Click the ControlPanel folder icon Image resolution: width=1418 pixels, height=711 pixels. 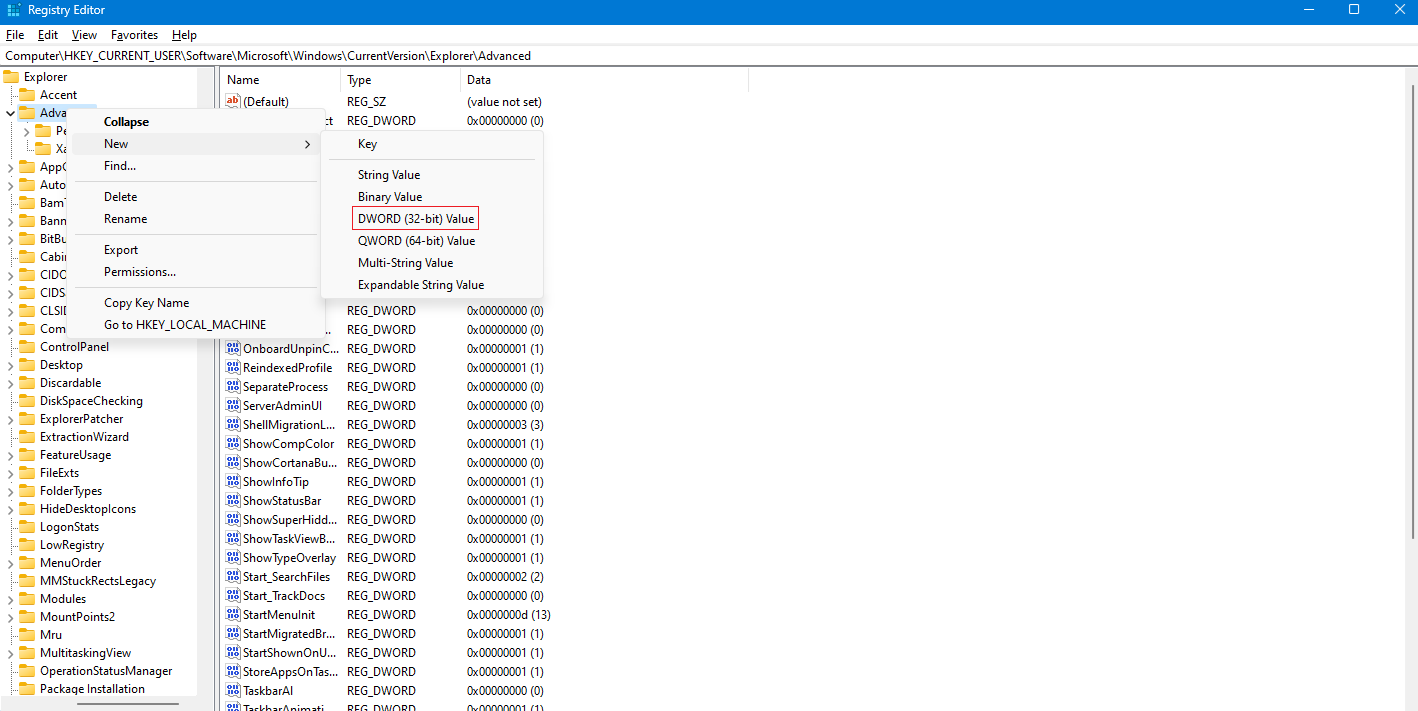pyautogui.click(x=27, y=347)
